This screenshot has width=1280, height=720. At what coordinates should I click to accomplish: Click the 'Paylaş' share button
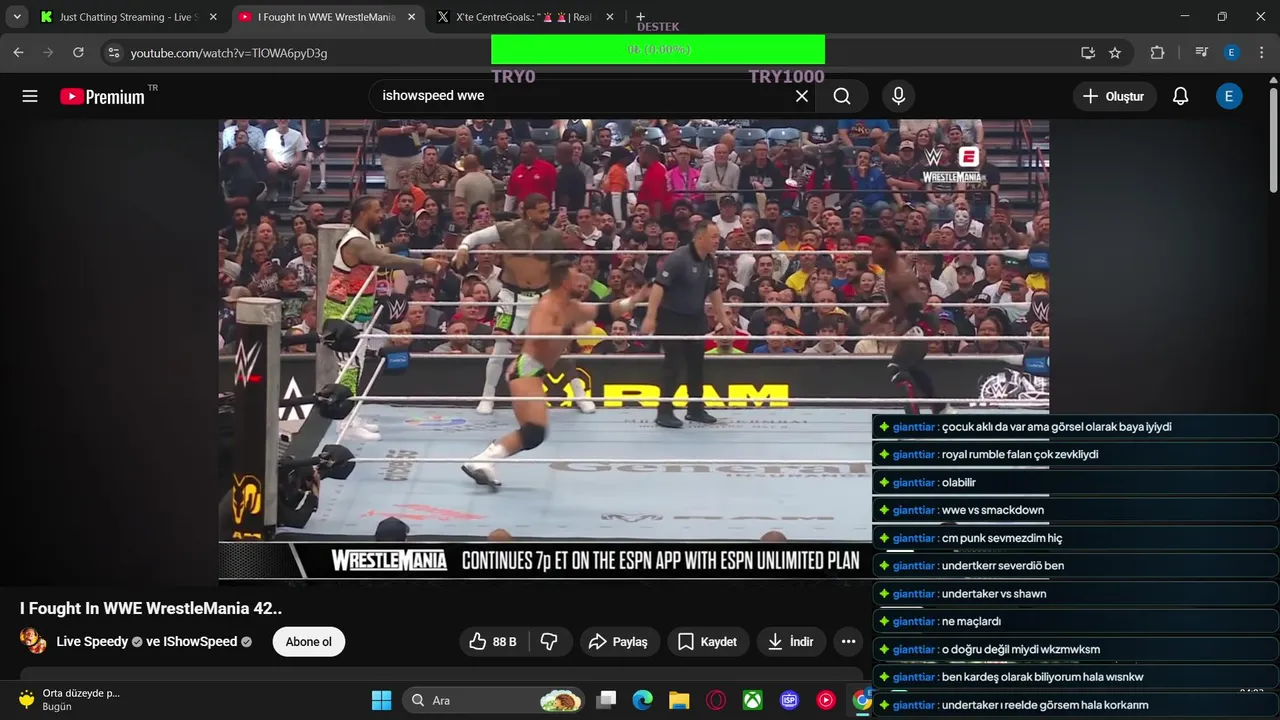618,642
